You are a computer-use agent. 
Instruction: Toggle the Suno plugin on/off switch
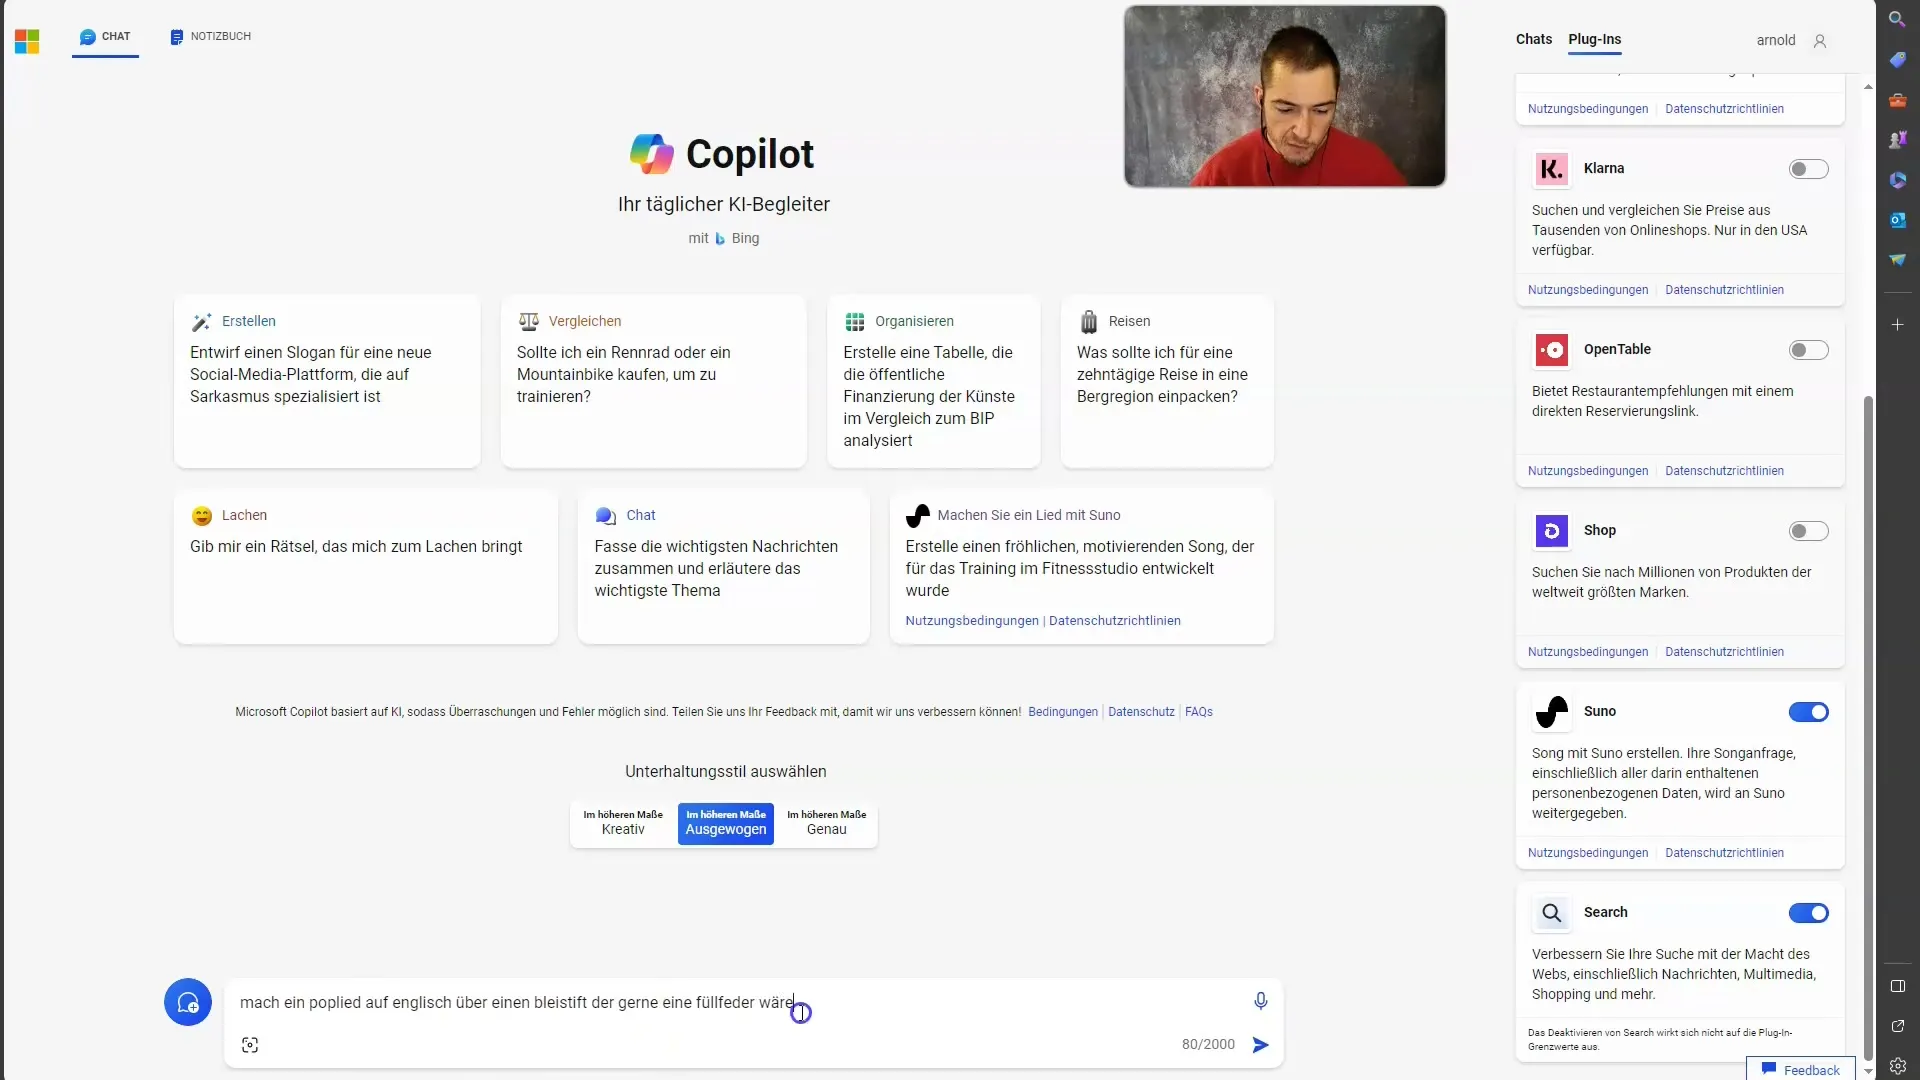coord(1809,711)
